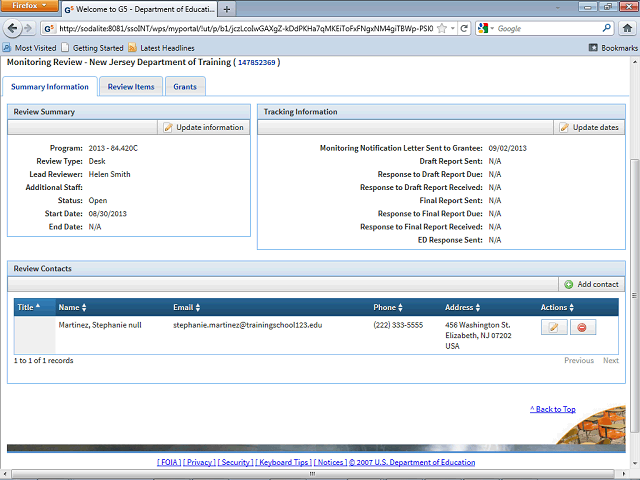Click the Previous pagination link

coord(579,360)
